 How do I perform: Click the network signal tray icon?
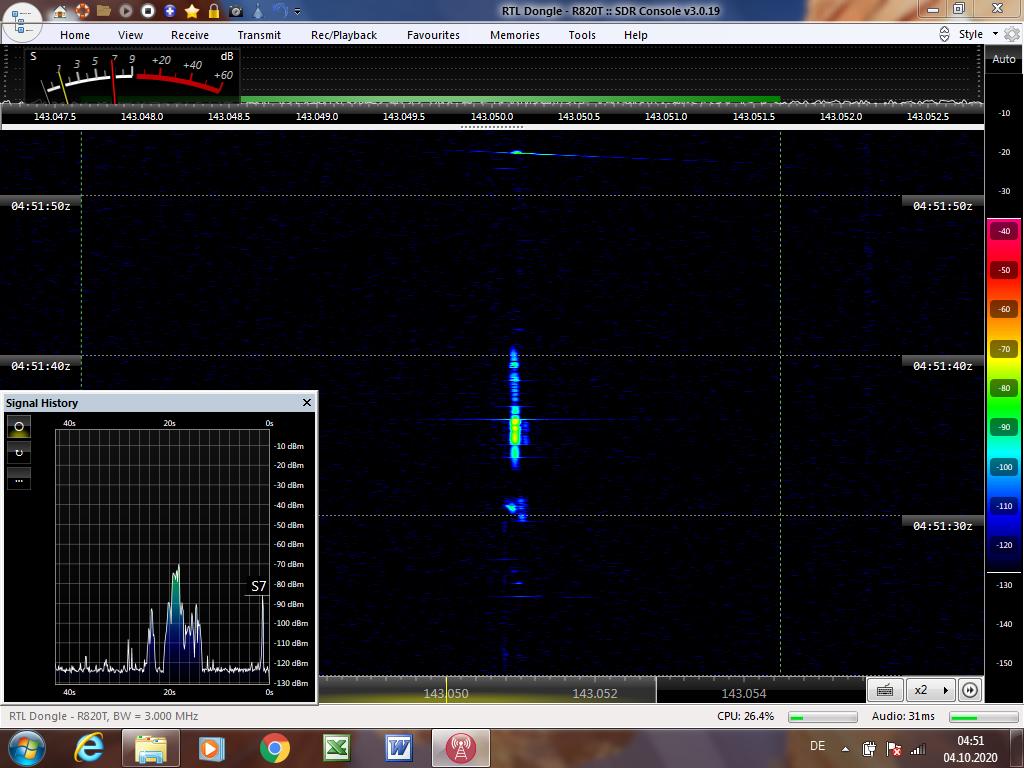pyautogui.click(x=918, y=748)
